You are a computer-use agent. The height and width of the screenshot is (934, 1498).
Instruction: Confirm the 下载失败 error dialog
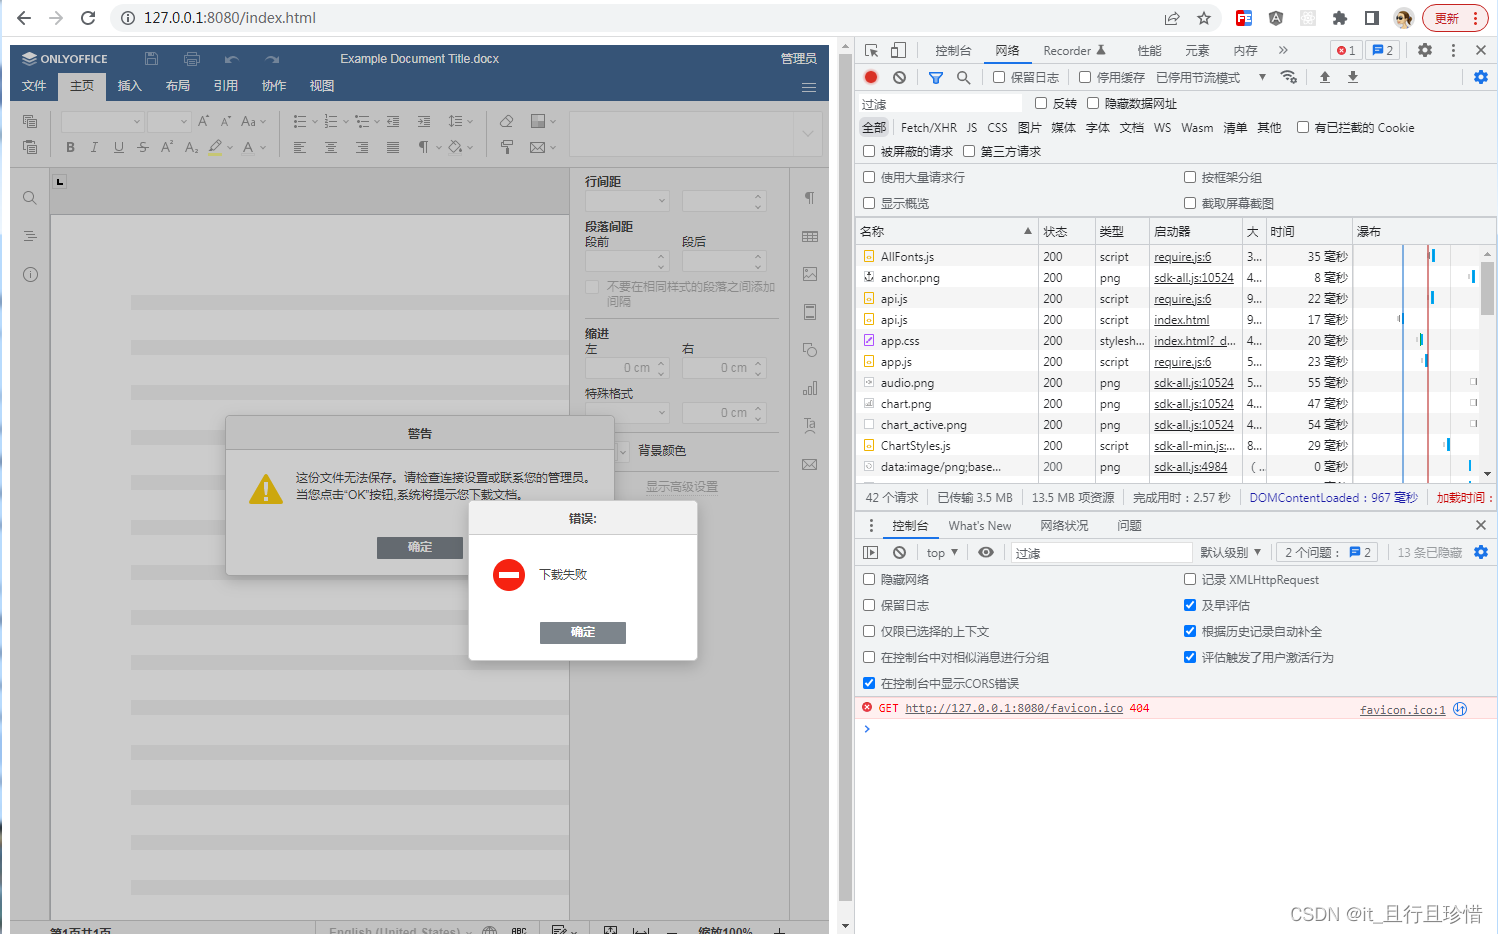coord(582,632)
